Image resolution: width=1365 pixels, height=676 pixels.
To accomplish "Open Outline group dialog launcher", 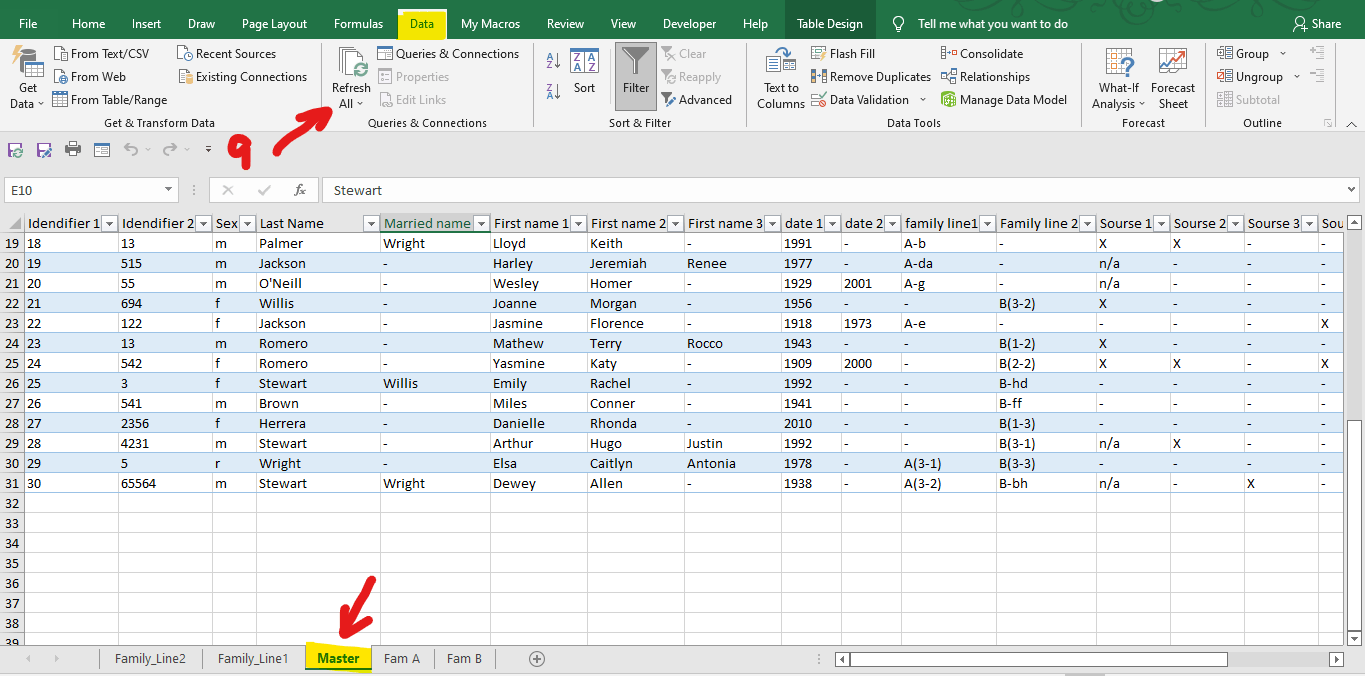I will 1328,123.
